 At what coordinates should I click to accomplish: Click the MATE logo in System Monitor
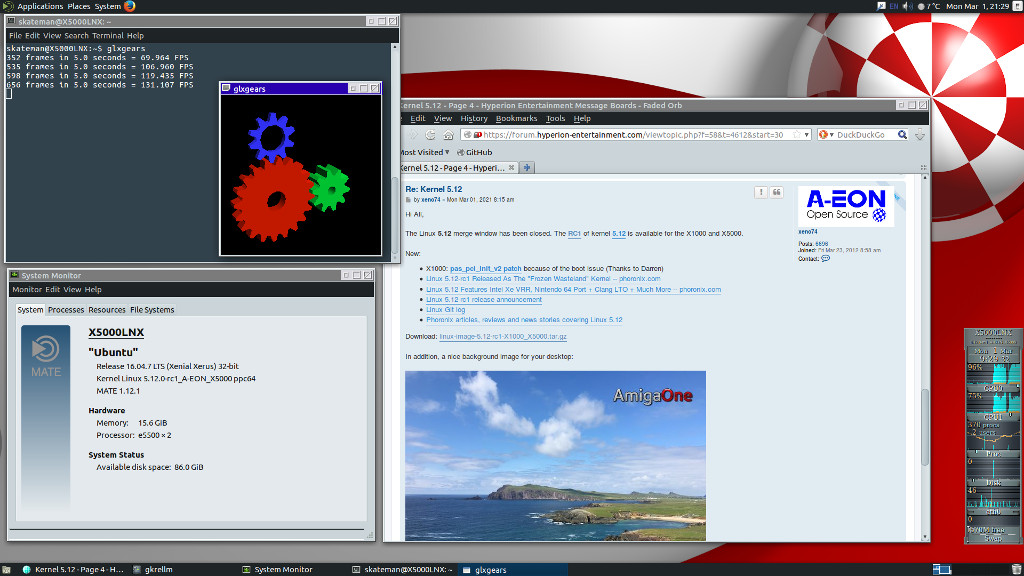[x=45, y=355]
